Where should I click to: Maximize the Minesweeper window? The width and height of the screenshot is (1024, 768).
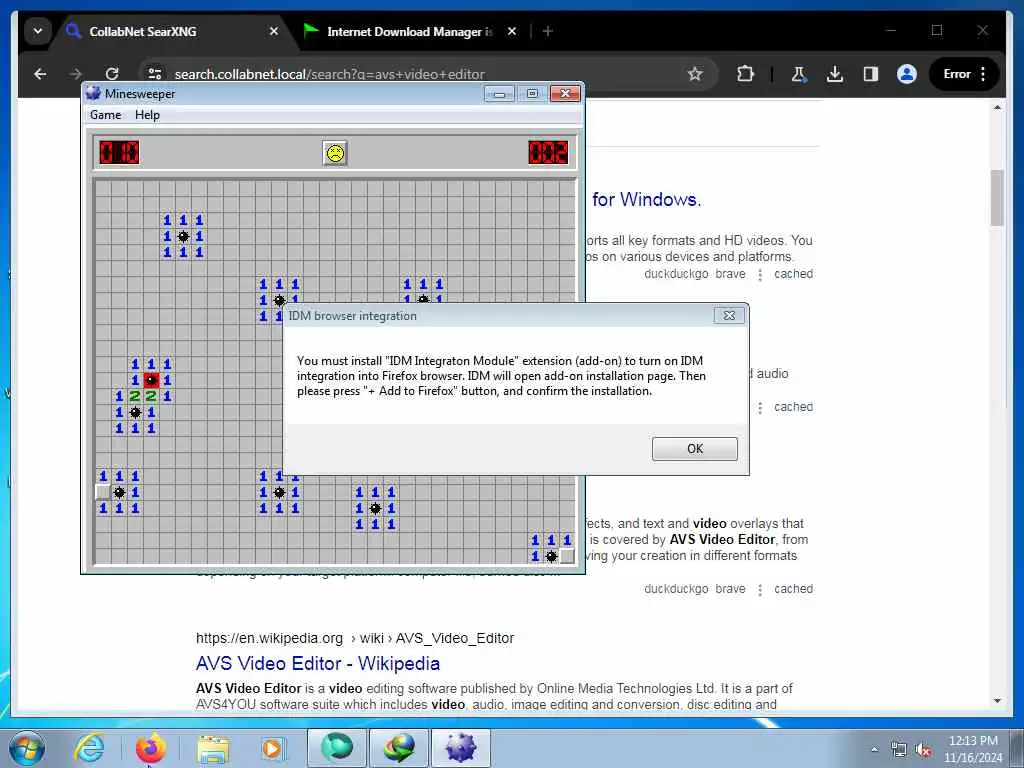tap(532, 94)
